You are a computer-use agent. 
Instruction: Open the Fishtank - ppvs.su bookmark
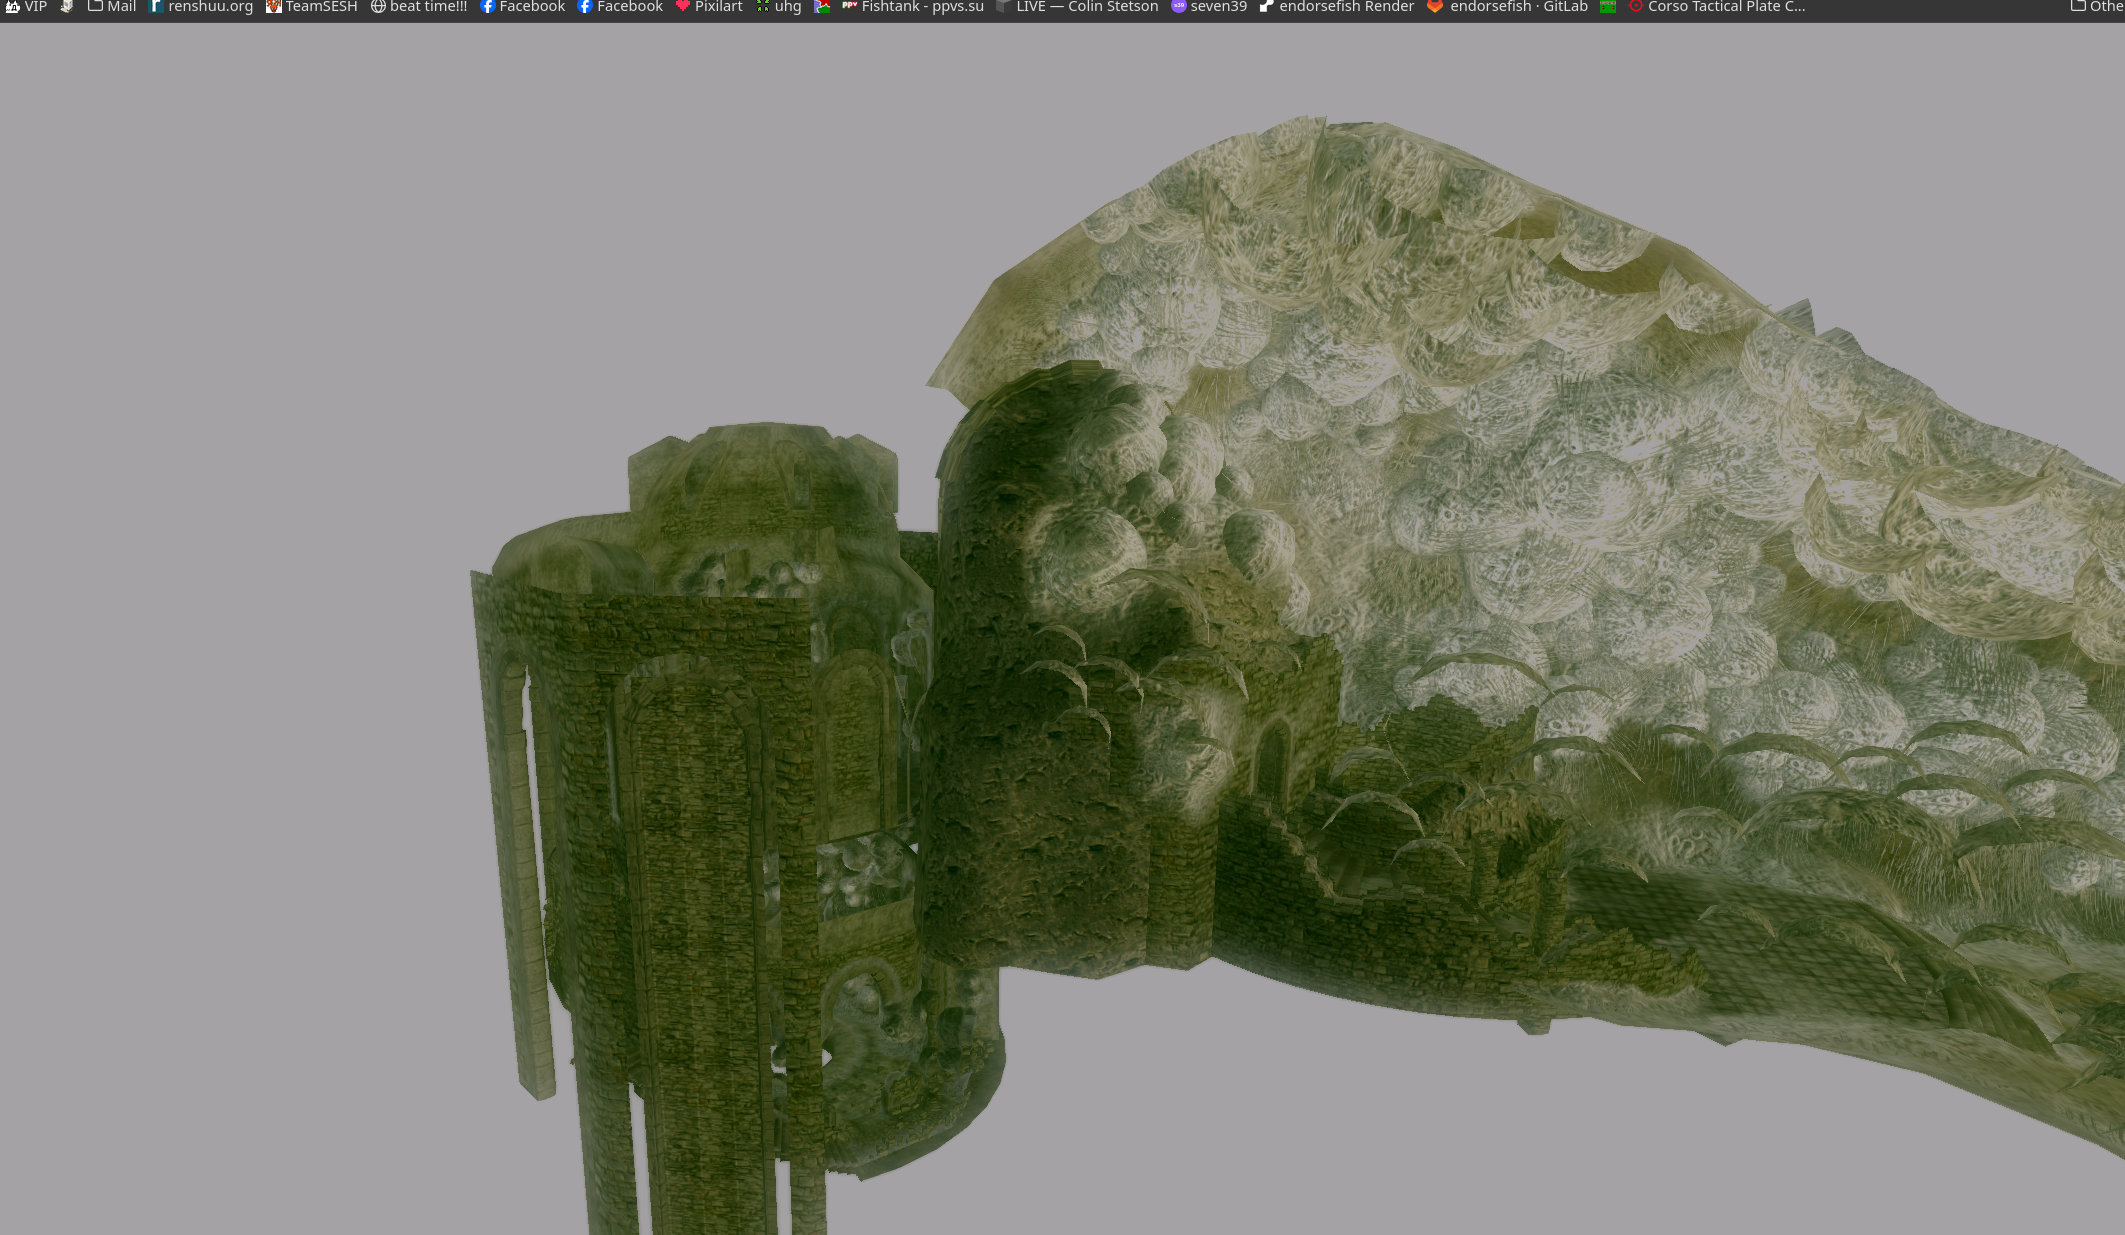(x=913, y=7)
